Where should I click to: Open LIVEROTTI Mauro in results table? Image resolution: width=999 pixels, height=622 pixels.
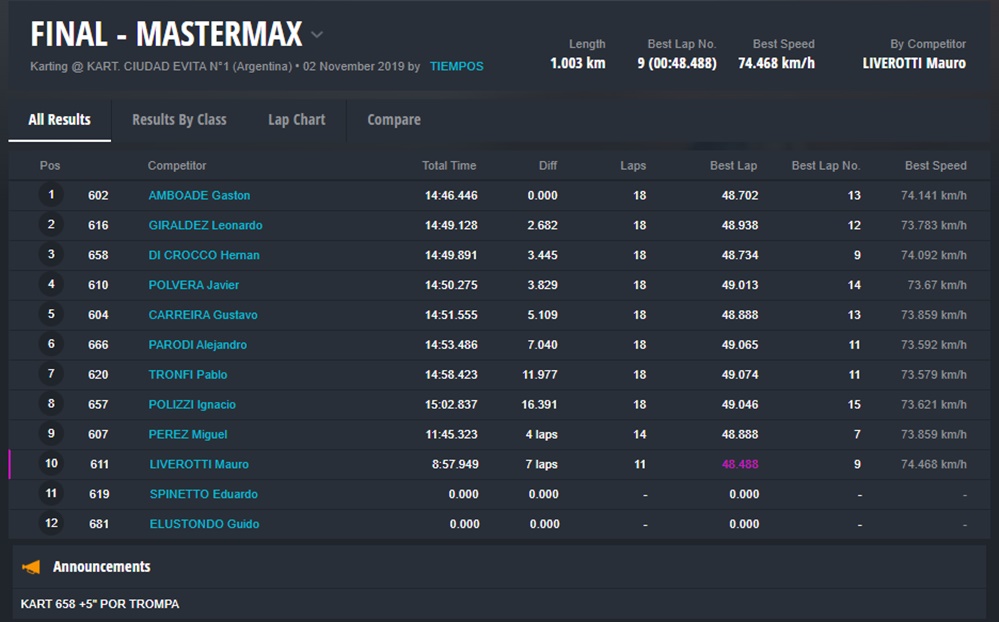pos(198,465)
